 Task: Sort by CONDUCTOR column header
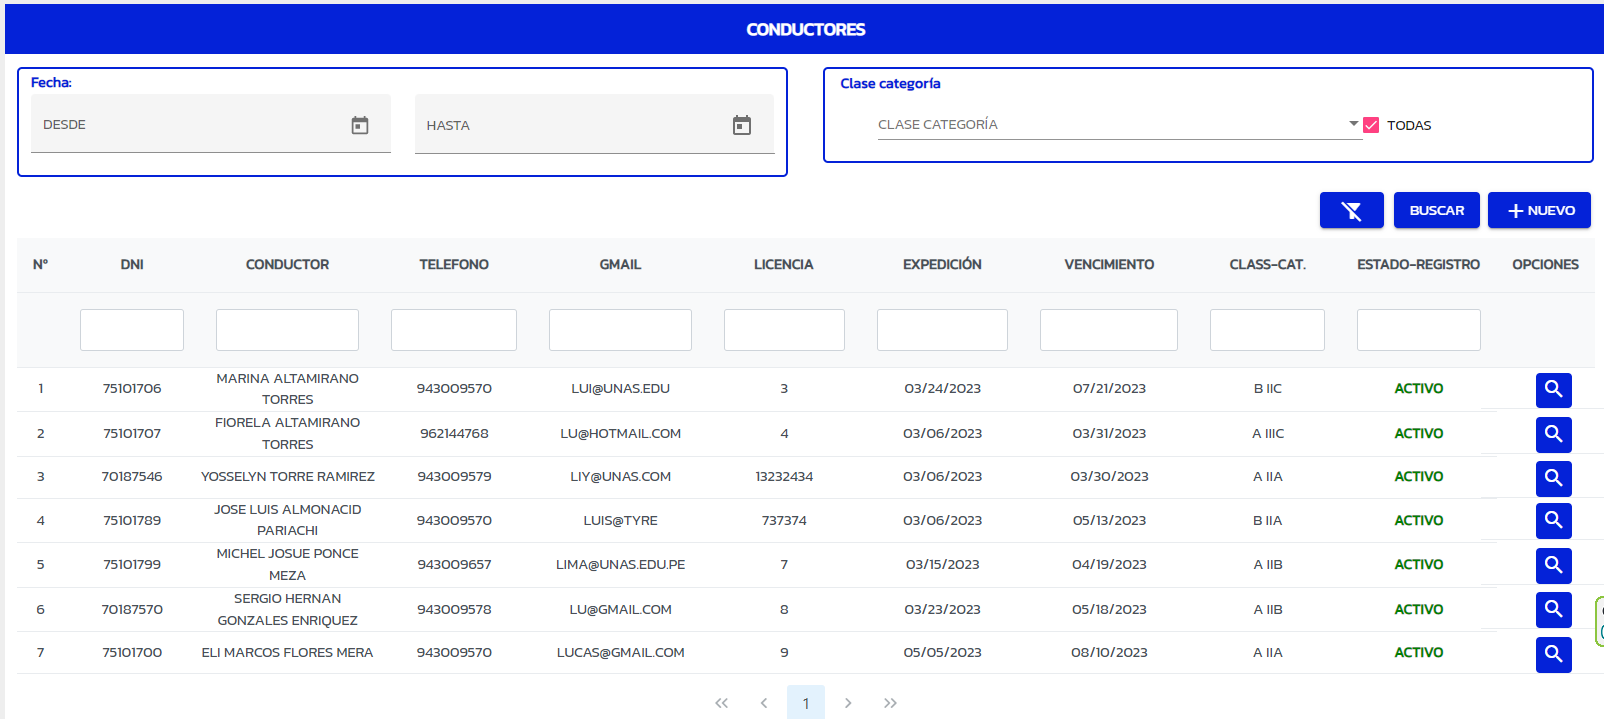point(287,265)
